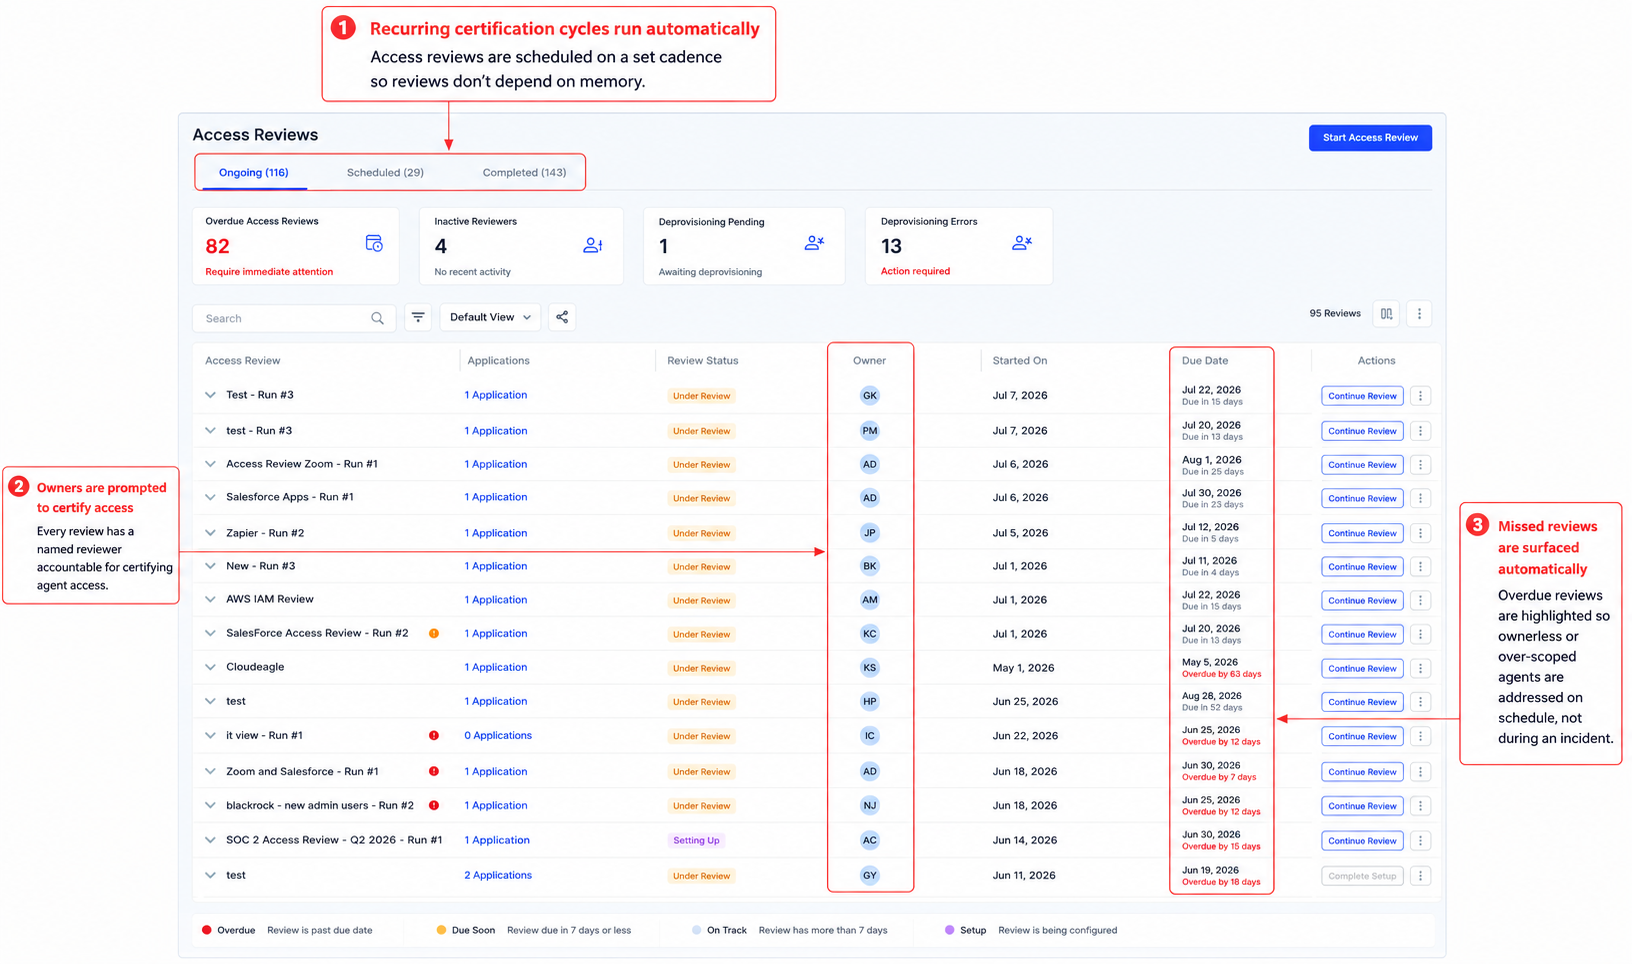Click orange due-soon dot on SalesForce Access Review
This screenshot has height=964, width=1632.
(x=434, y=633)
